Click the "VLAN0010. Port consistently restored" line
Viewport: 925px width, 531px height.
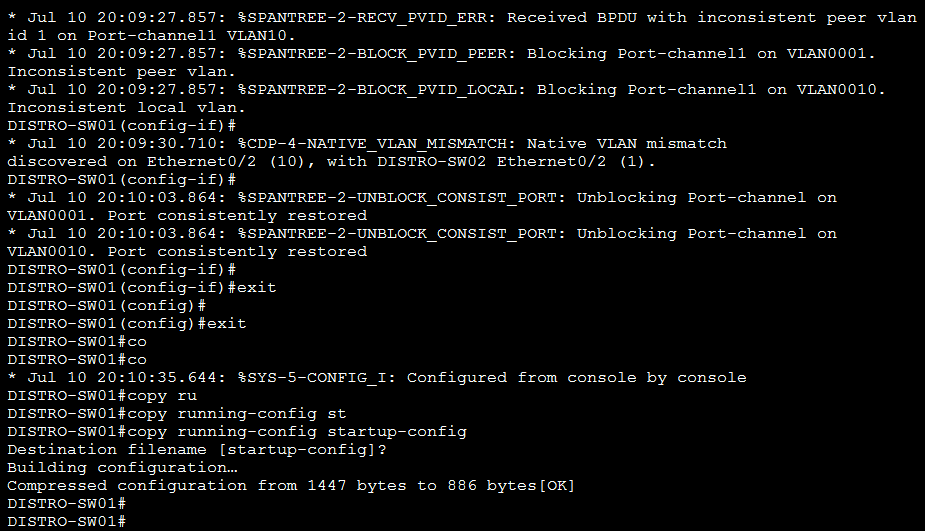(x=187, y=252)
